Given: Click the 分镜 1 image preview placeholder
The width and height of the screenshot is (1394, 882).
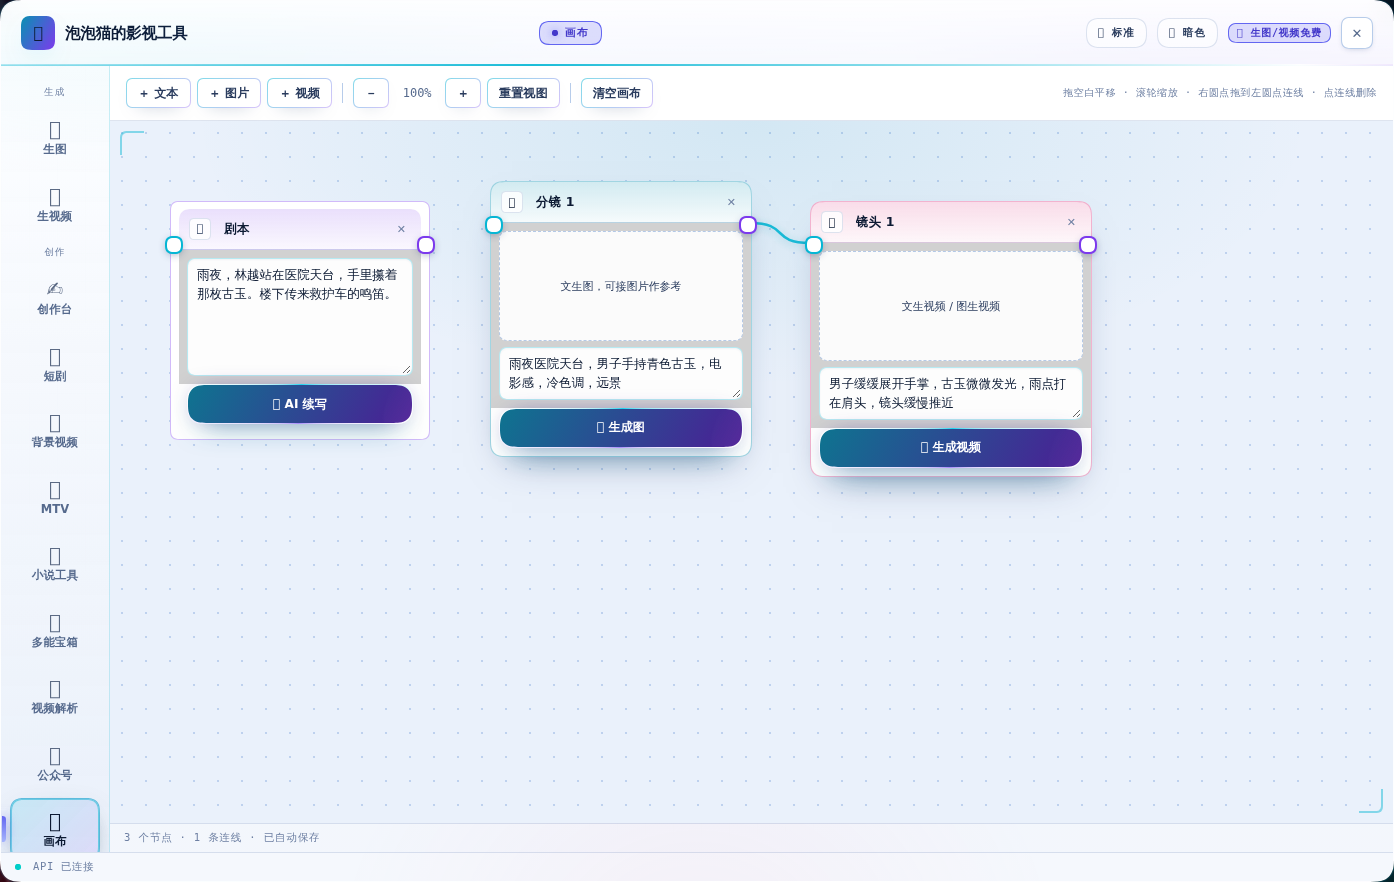Looking at the screenshot, I should [x=621, y=286].
